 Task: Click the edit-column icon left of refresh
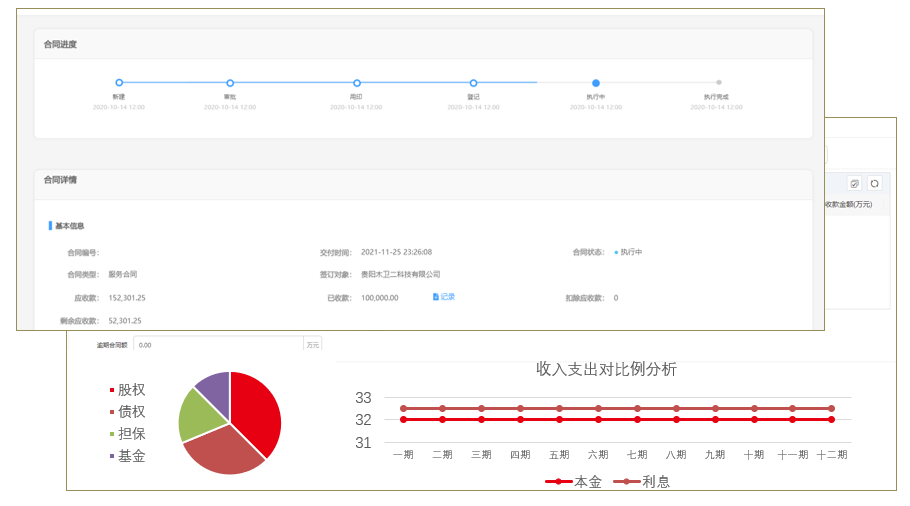(854, 184)
